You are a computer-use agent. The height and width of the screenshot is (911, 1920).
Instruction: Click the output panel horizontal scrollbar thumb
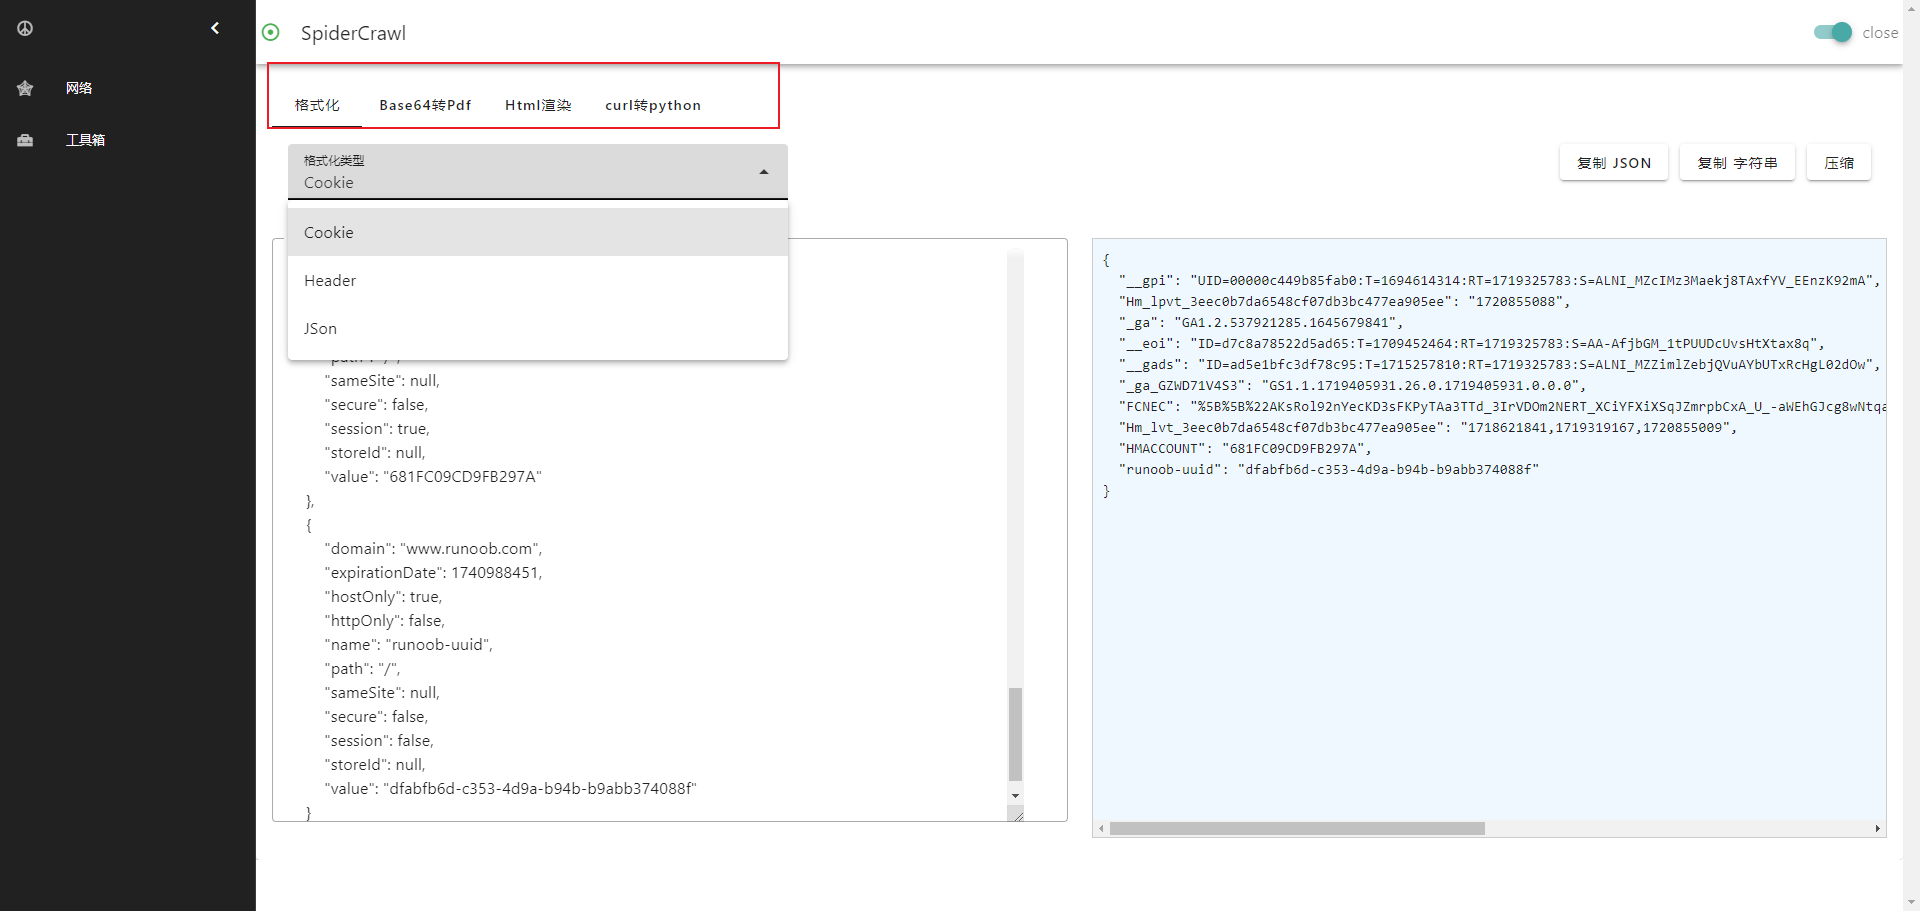[1296, 828]
